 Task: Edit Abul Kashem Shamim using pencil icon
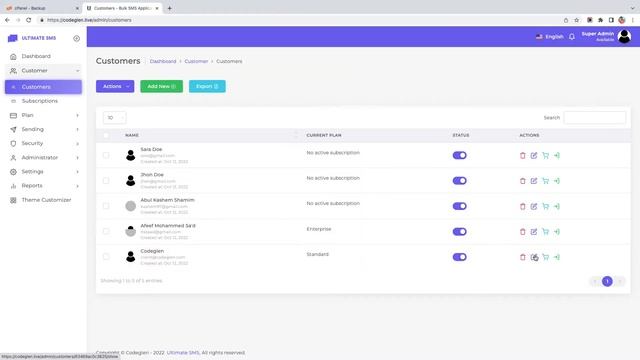click(x=534, y=206)
